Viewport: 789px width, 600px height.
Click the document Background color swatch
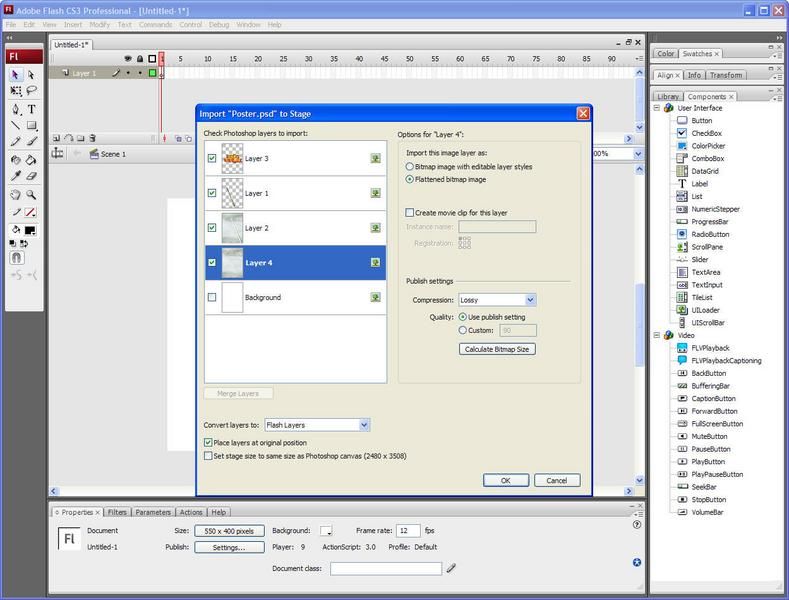[326, 531]
